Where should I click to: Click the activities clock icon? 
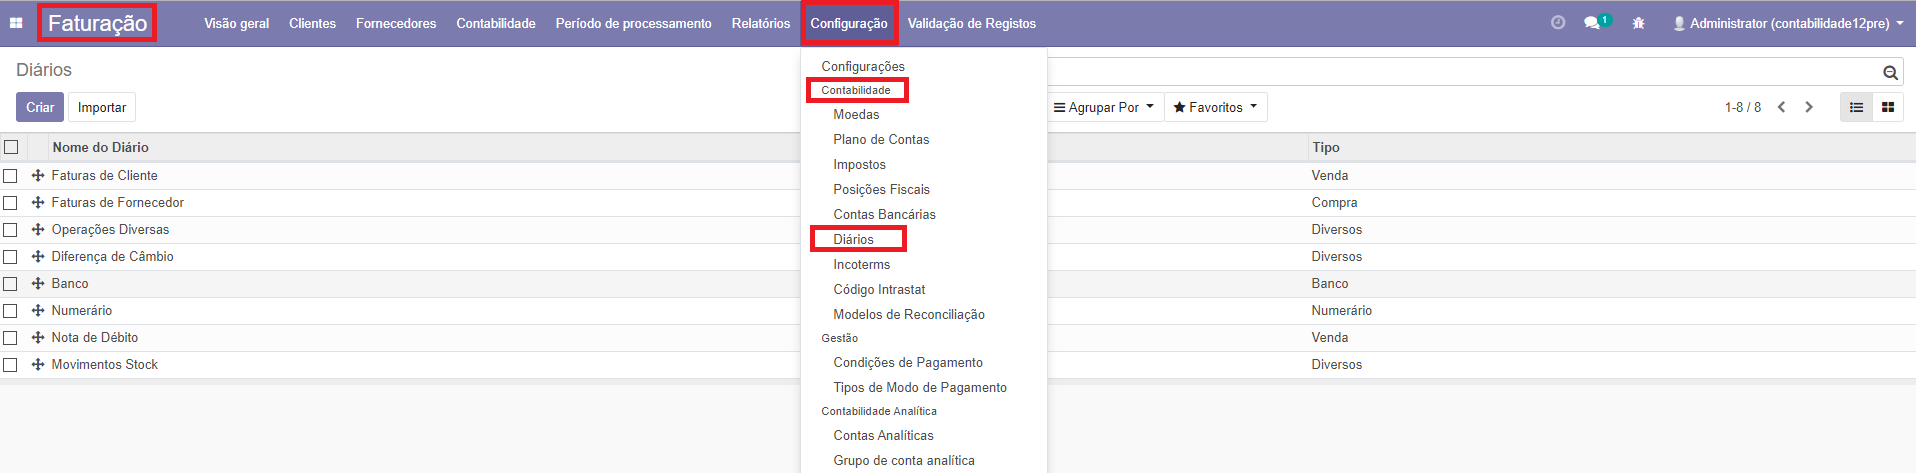click(1557, 23)
